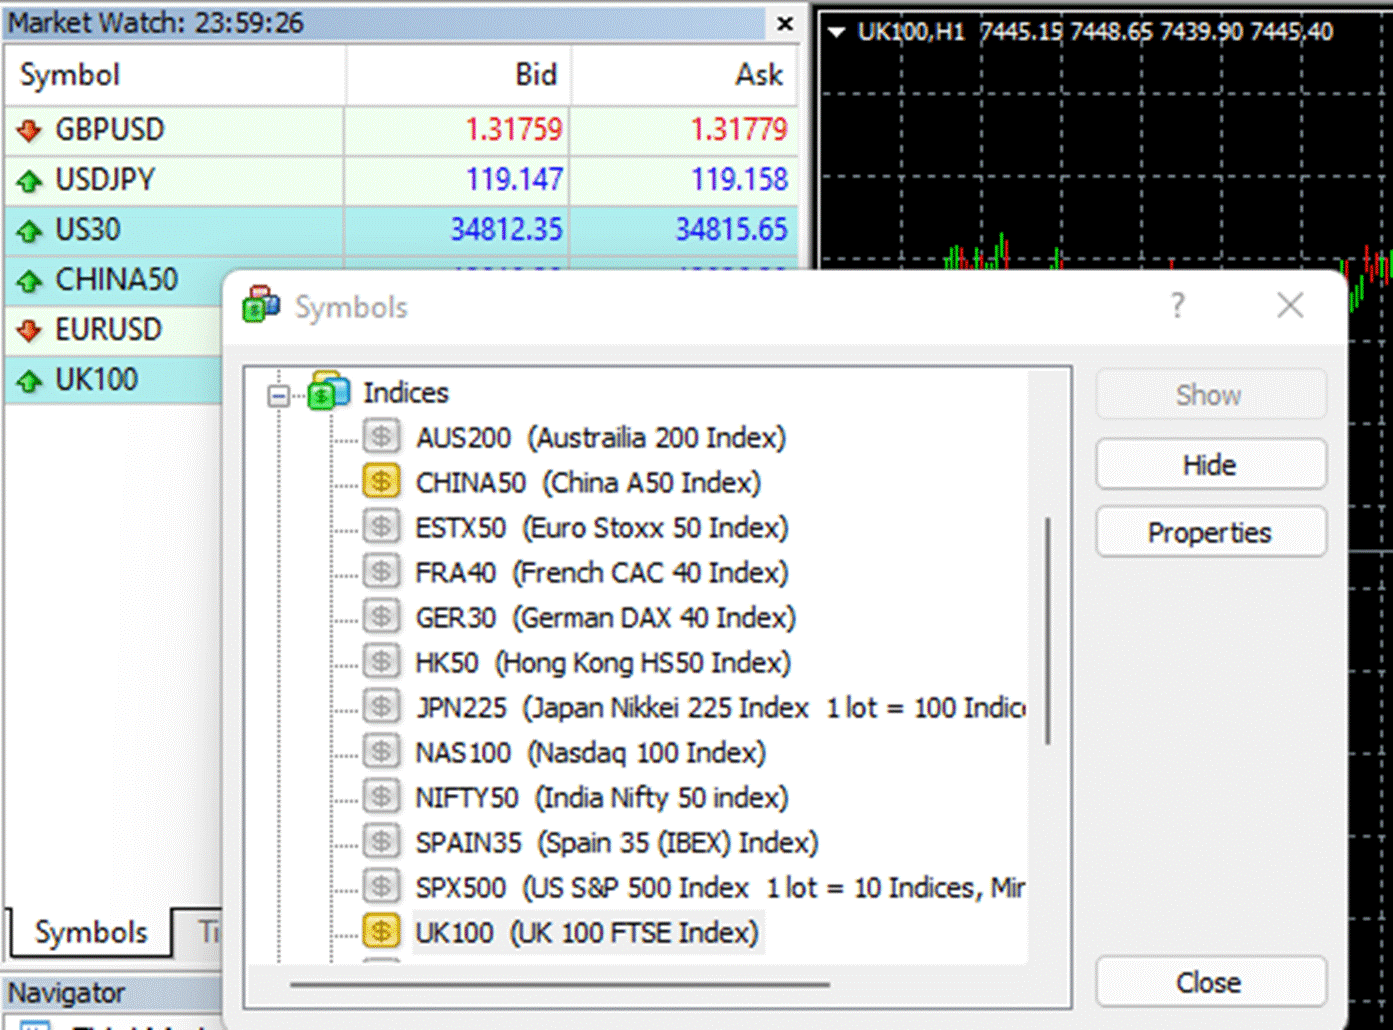Click the vertical scrollbar in symbols list
This screenshot has width=1393, height=1030.
tap(1047, 631)
